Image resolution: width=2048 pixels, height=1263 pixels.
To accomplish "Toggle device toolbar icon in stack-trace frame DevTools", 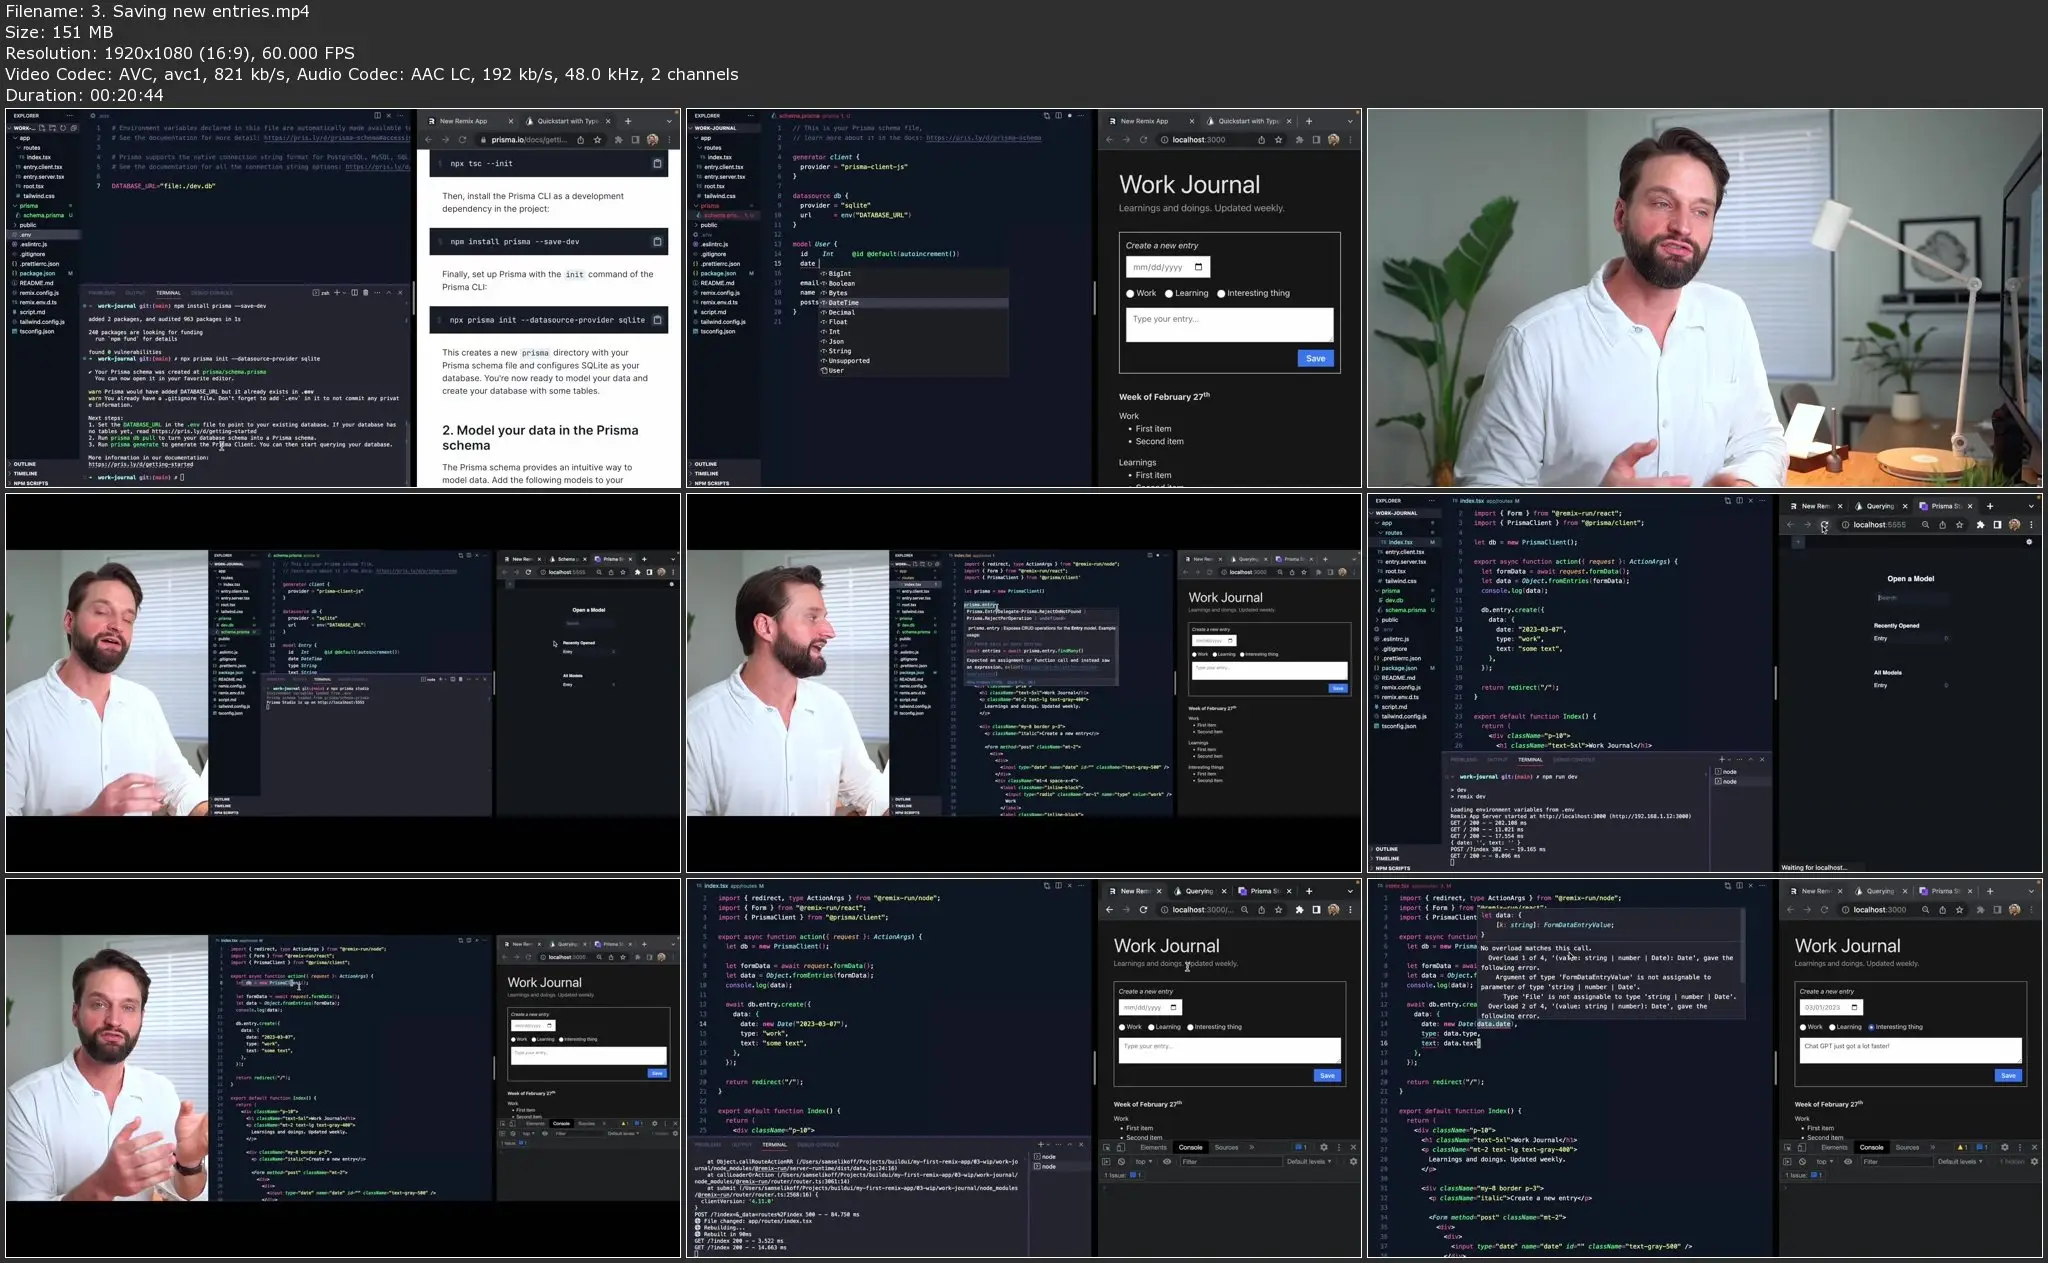I will (x=1121, y=1147).
